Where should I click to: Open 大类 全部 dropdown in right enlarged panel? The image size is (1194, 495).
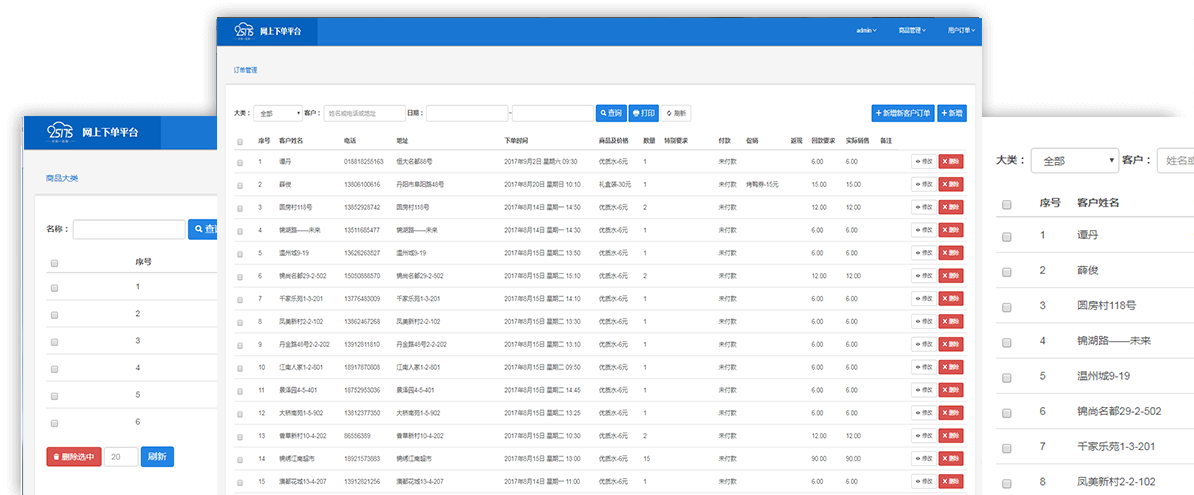pyautogui.click(x=1074, y=161)
